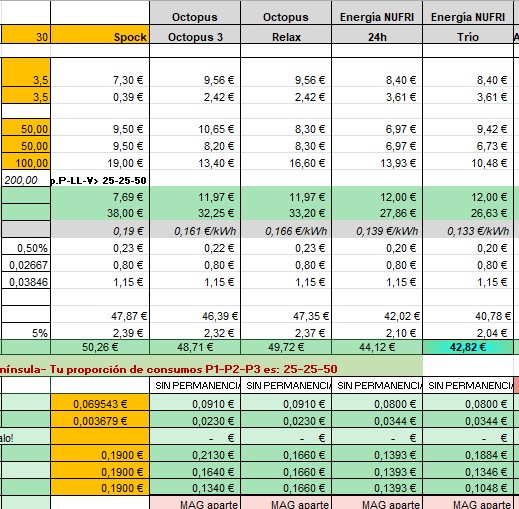
Task: Click the orange cell containing 30
Action: 26,35
